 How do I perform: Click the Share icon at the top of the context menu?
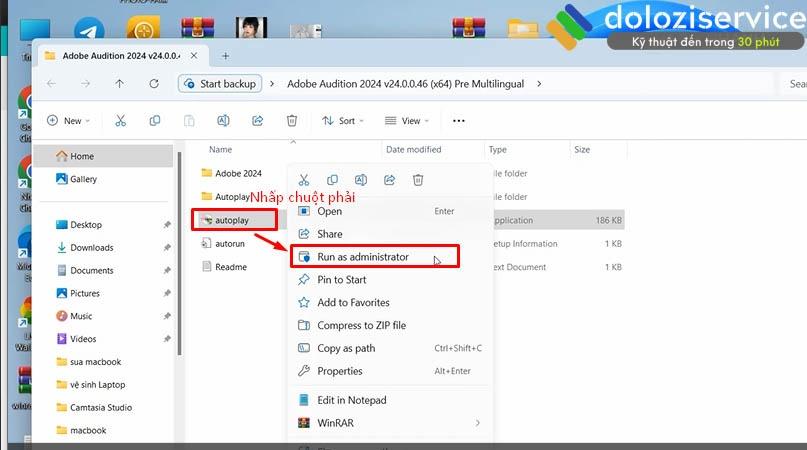(x=390, y=180)
